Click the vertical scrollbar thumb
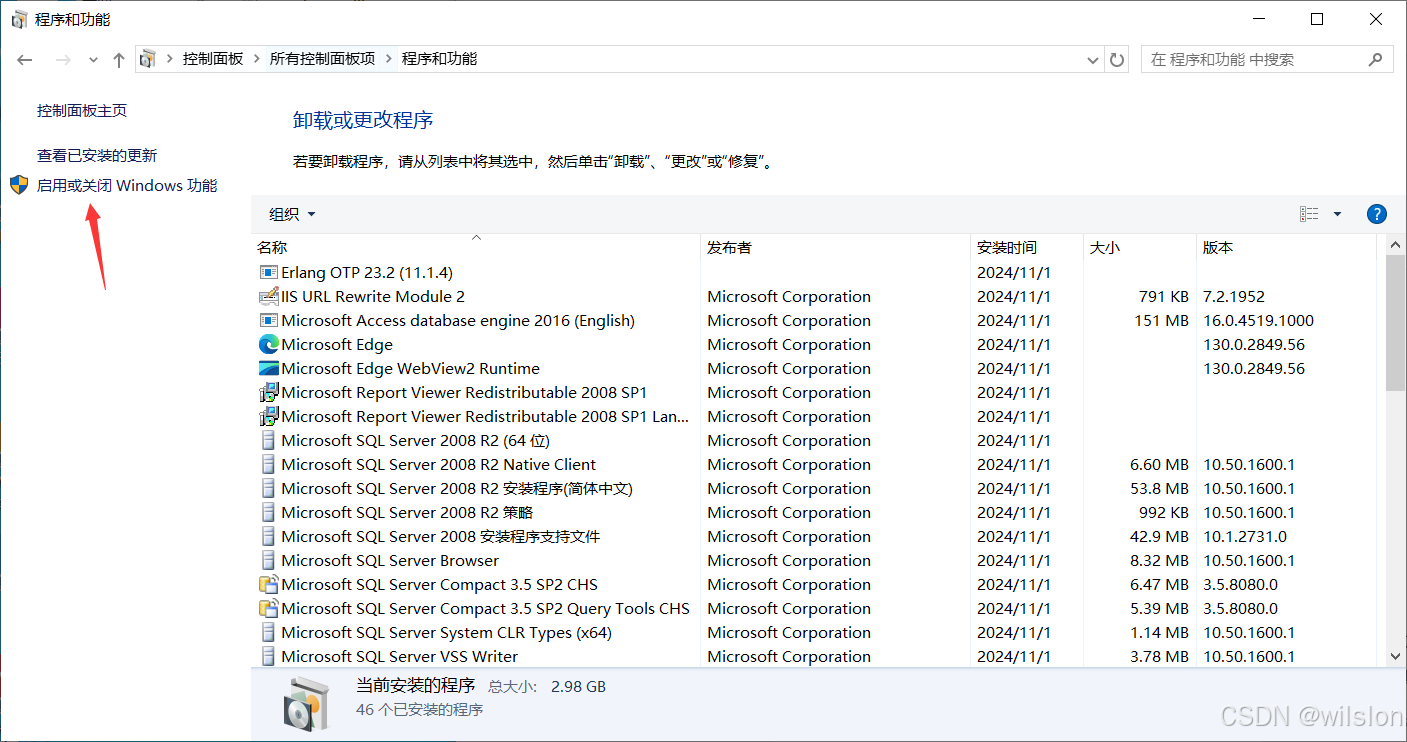The image size is (1407, 742). (x=1396, y=323)
